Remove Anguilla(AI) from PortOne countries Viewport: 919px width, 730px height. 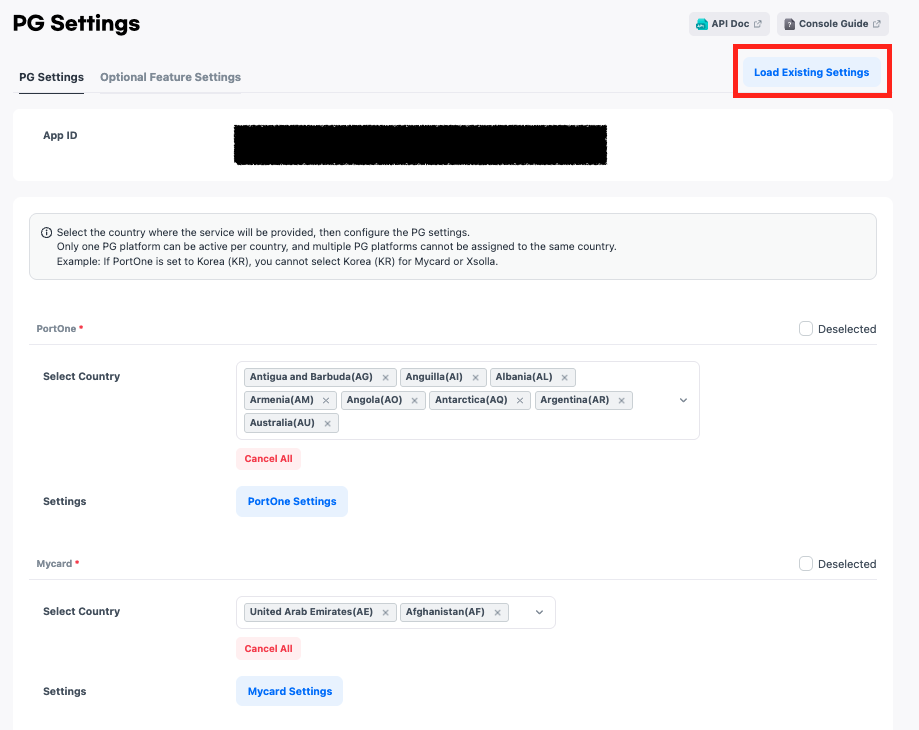pos(475,377)
